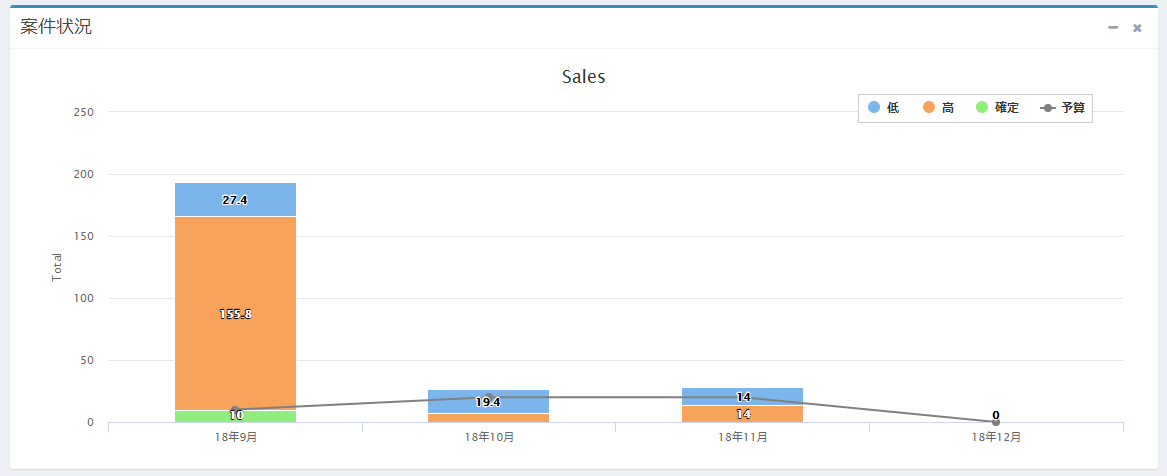
Task: Collapse the 案件状況 panel with minus icon
Action: tap(1113, 28)
